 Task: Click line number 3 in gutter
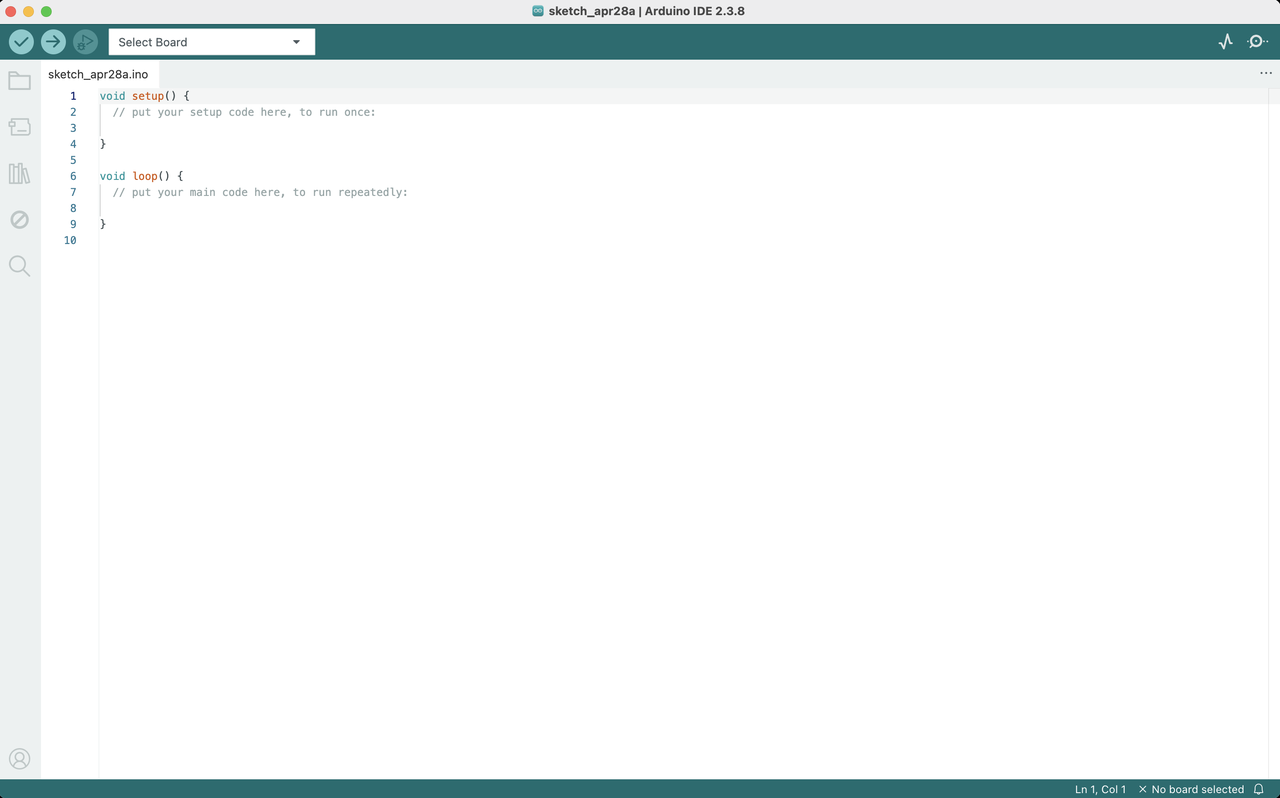(73, 128)
